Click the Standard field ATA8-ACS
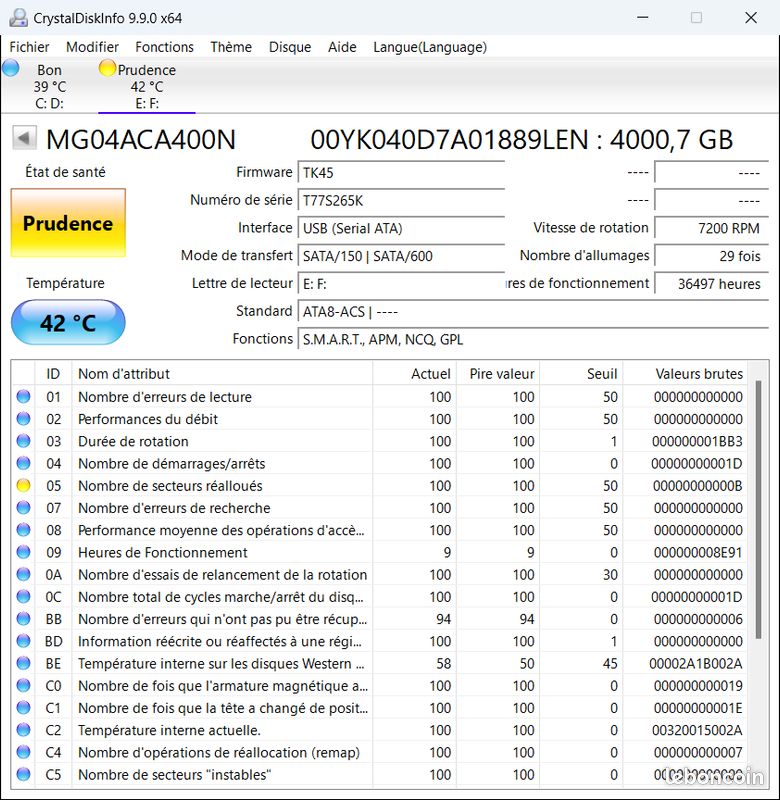Image resolution: width=780 pixels, height=800 pixels. [x=533, y=312]
